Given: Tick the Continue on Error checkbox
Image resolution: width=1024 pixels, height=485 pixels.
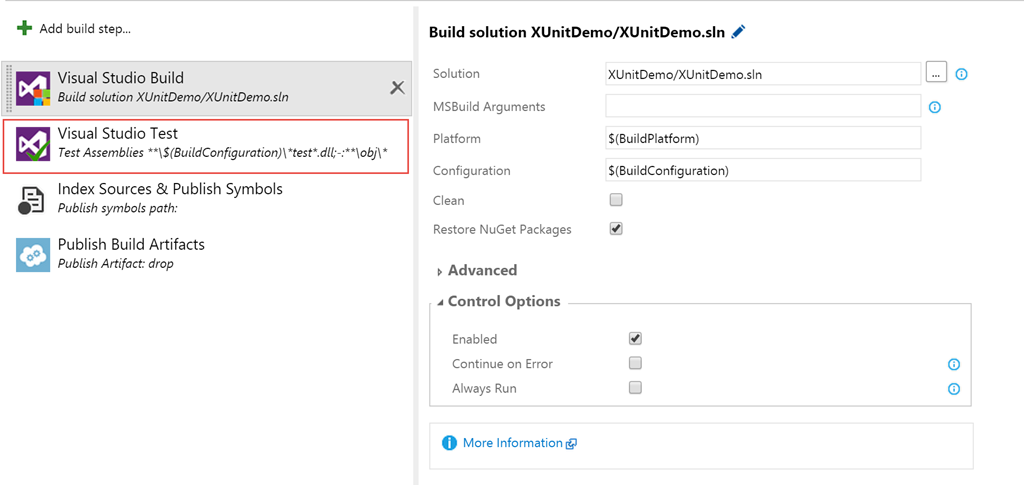Looking at the screenshot, I should (635, 362).
